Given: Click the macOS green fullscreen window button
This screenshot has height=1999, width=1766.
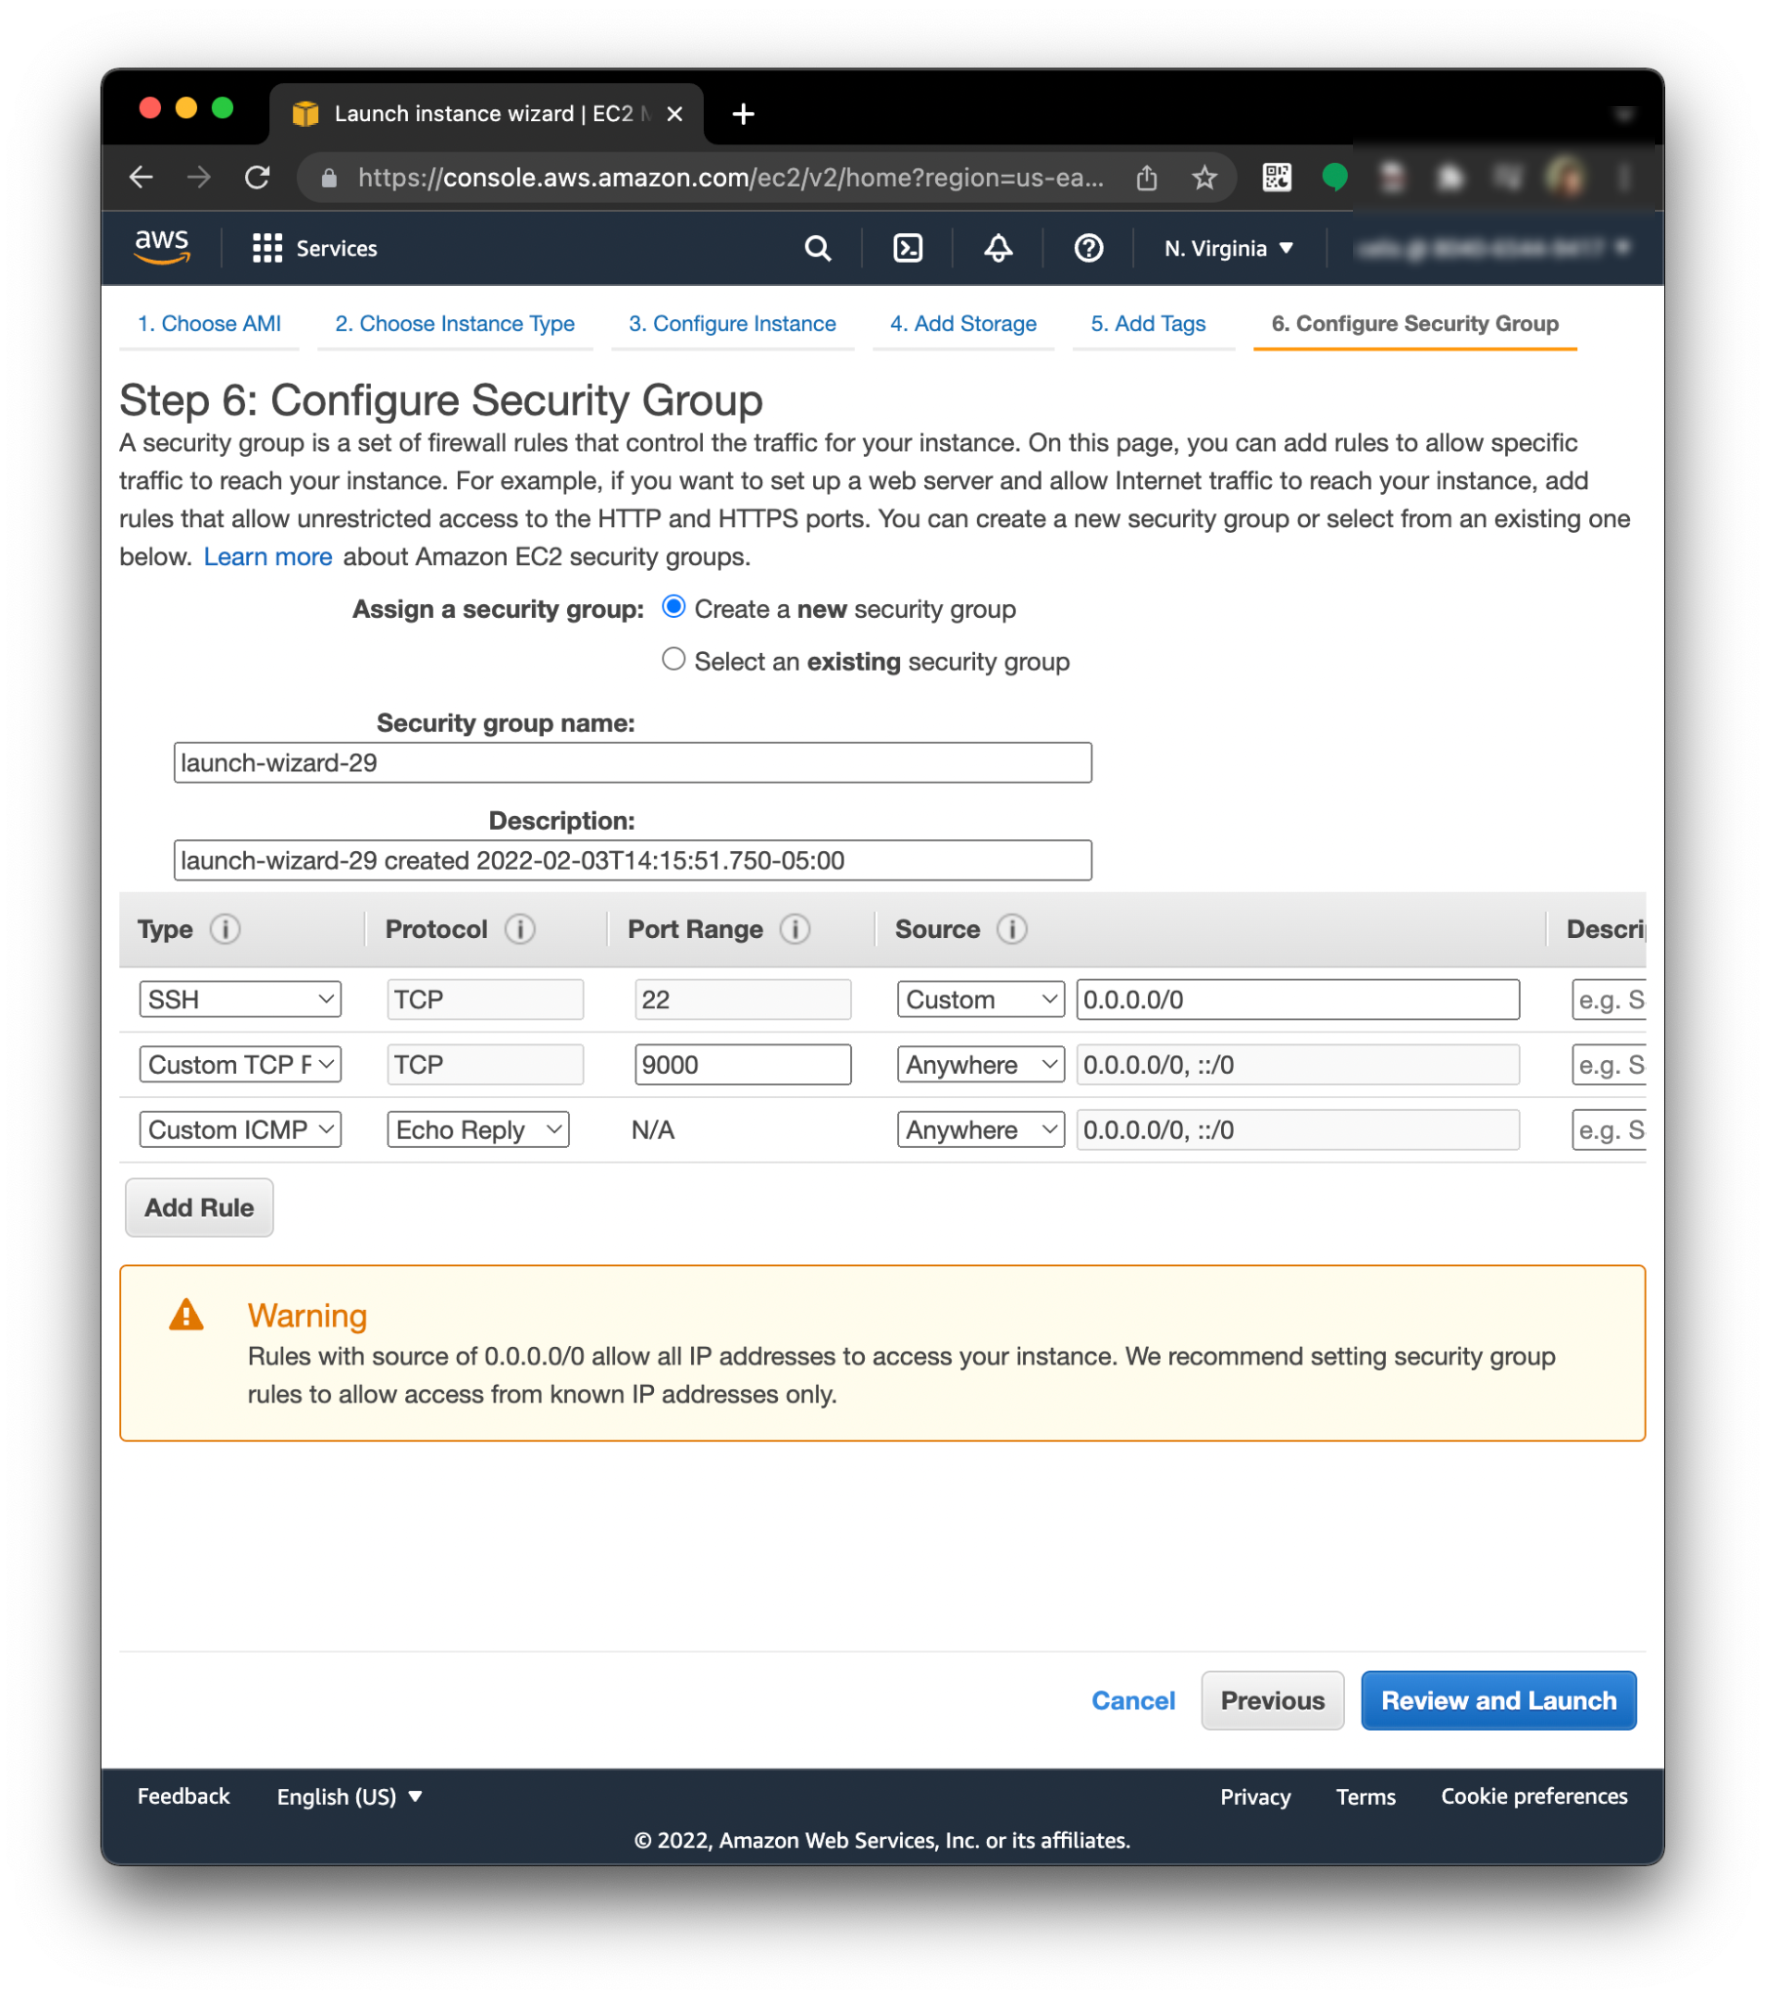Looking at the screenshot, I should (x=223, y=107).
